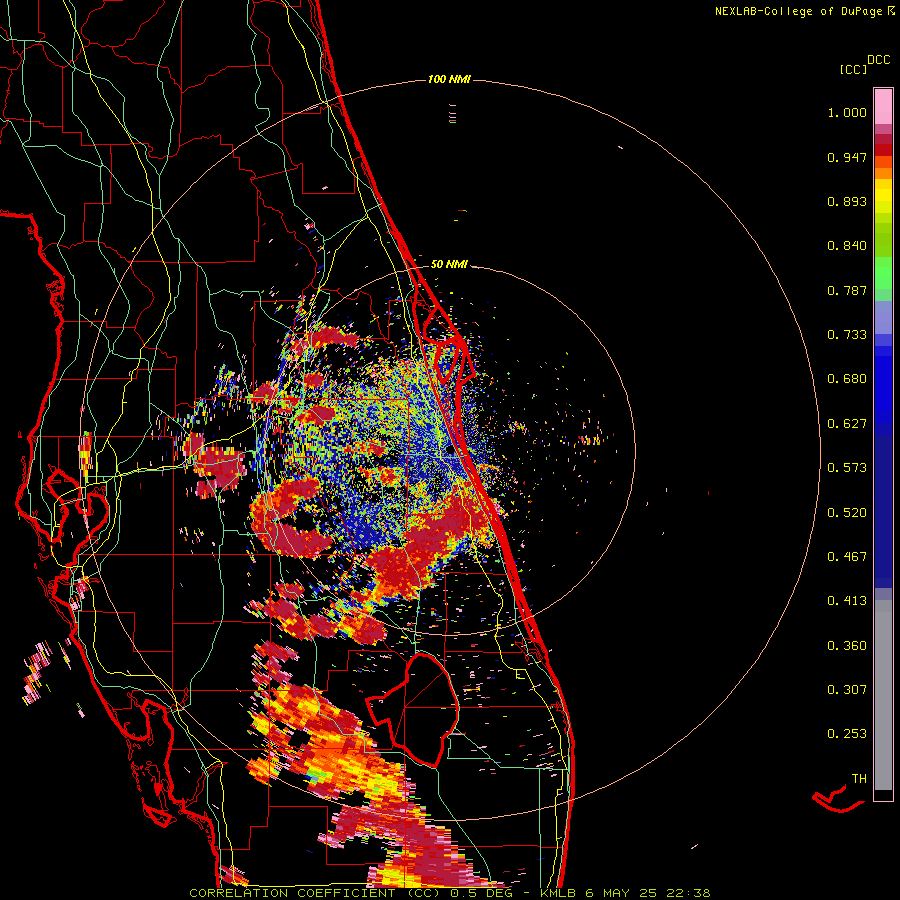Click the 100 NMI range ring label
Screen dimensions: 900x900
(449, 79)
